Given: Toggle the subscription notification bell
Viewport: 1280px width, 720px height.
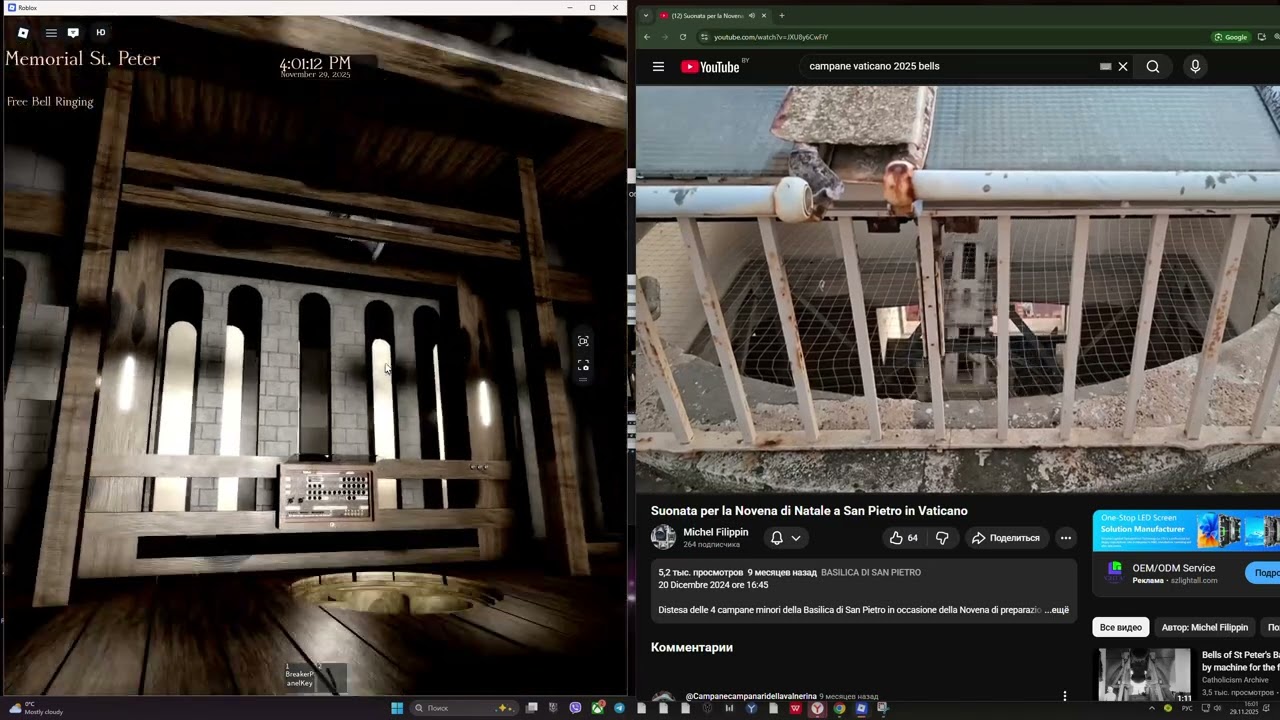Looking at the screenshot, I should pyautogui.click(x=776, y=538).
